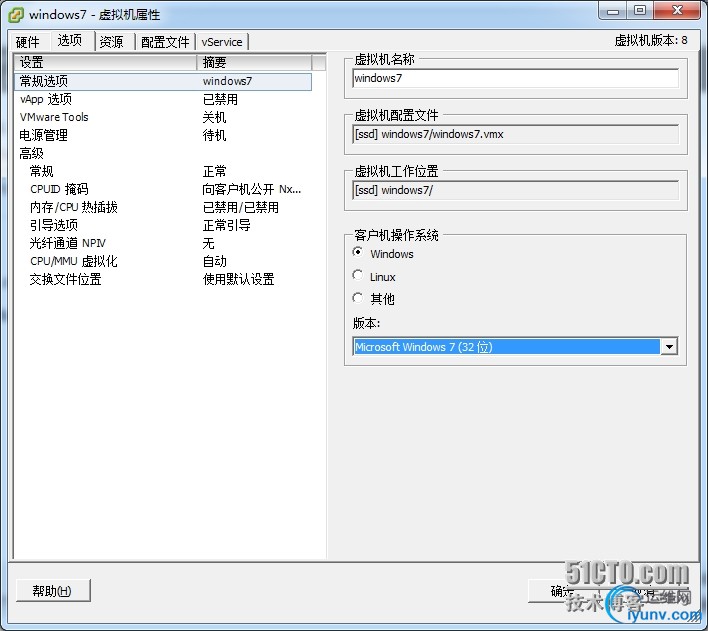Switch to the vService tab
Screen dimensions: 708x631
pyautogui.click(x=222, y=42)
